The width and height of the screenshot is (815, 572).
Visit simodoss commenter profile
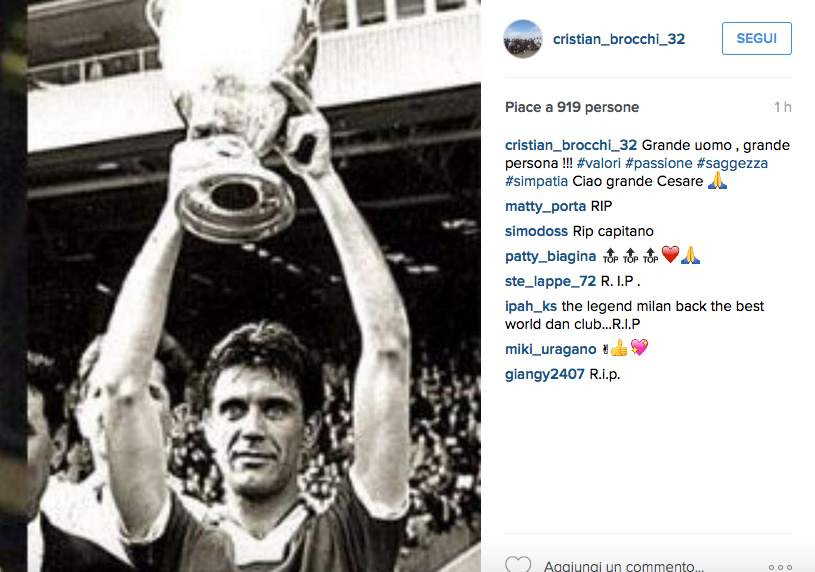click(536, 231)
